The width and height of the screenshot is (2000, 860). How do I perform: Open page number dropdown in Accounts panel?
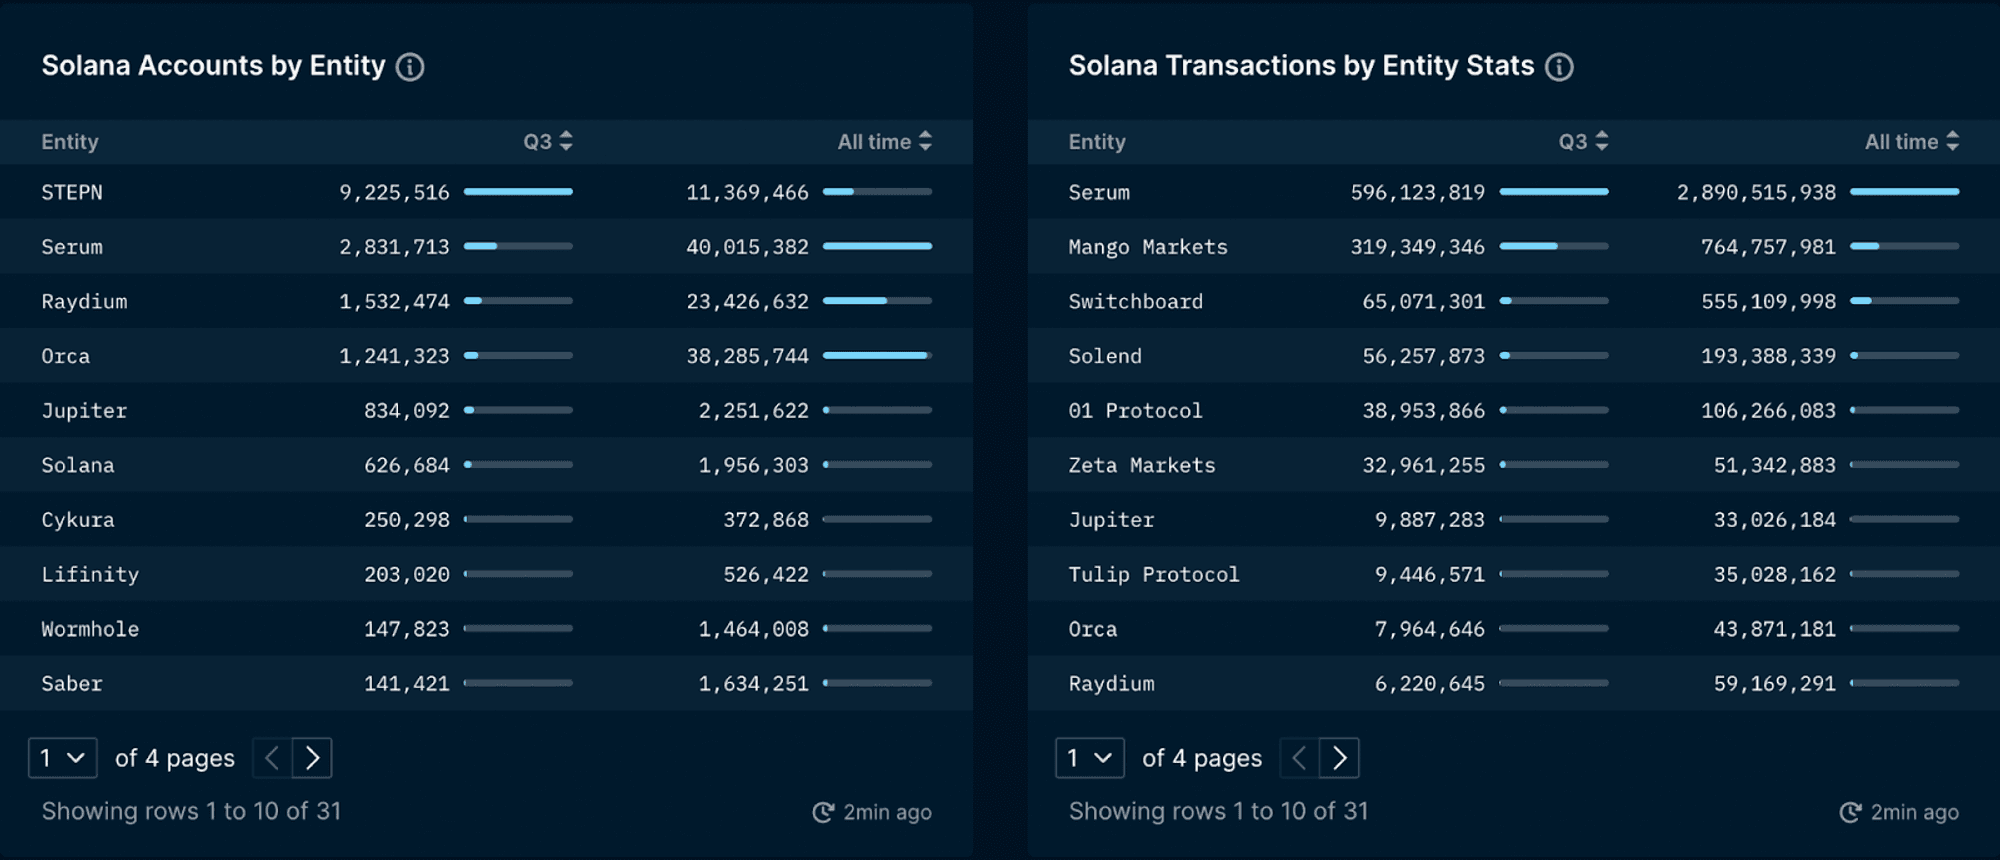pyautogui.click(x=62, y=758)
